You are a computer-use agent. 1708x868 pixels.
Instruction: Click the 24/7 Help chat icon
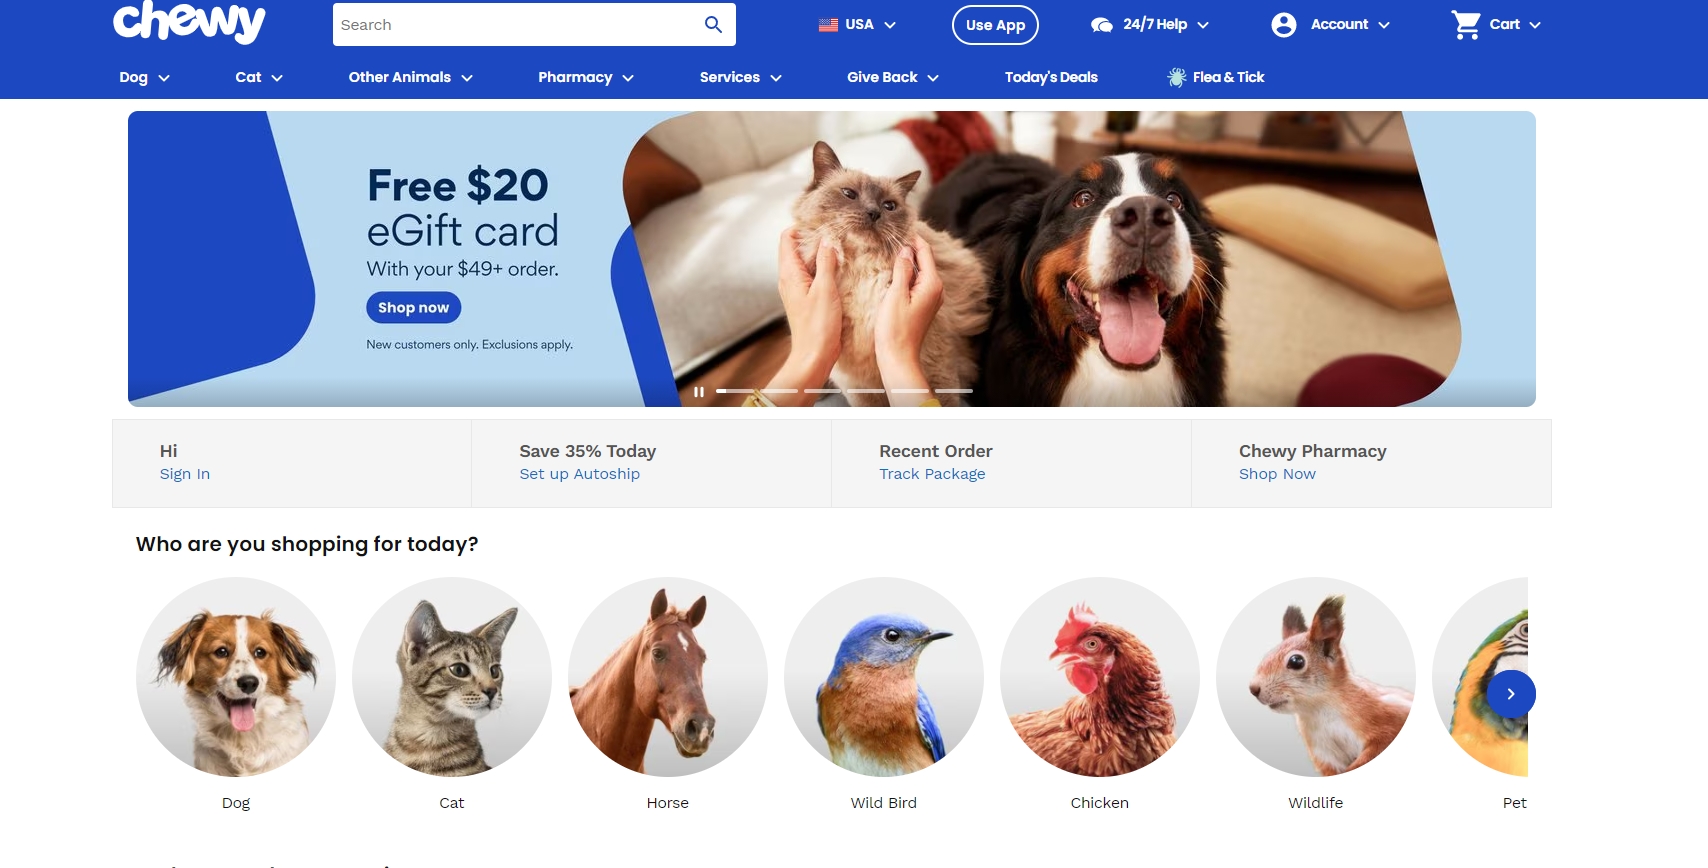(1101, 25)
